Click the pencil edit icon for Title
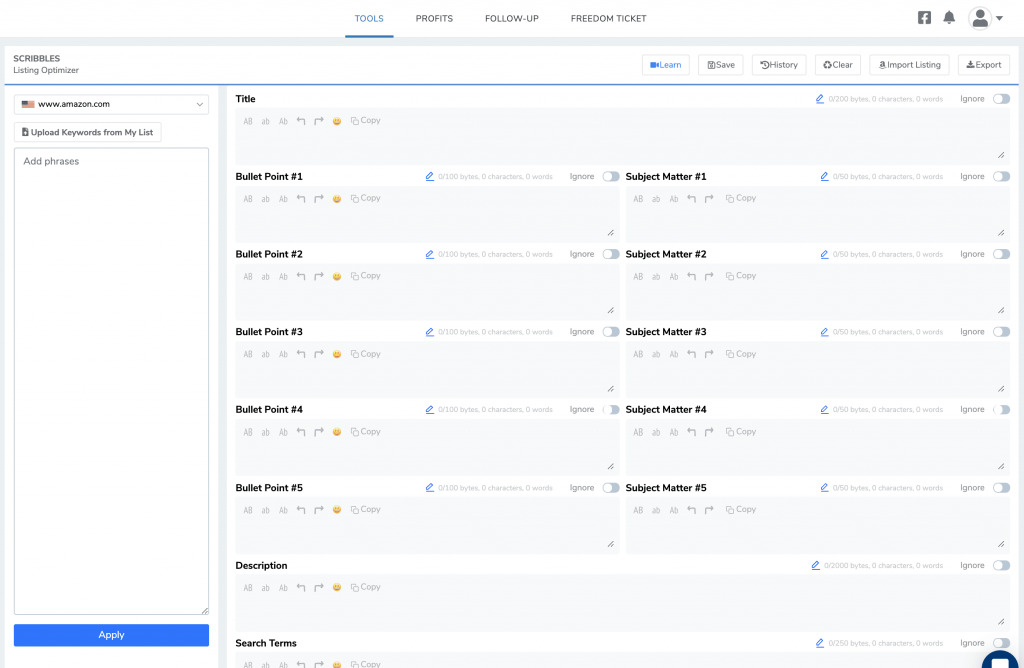The width and height of the screenshot is (1024, 668). tap(820, 99)
